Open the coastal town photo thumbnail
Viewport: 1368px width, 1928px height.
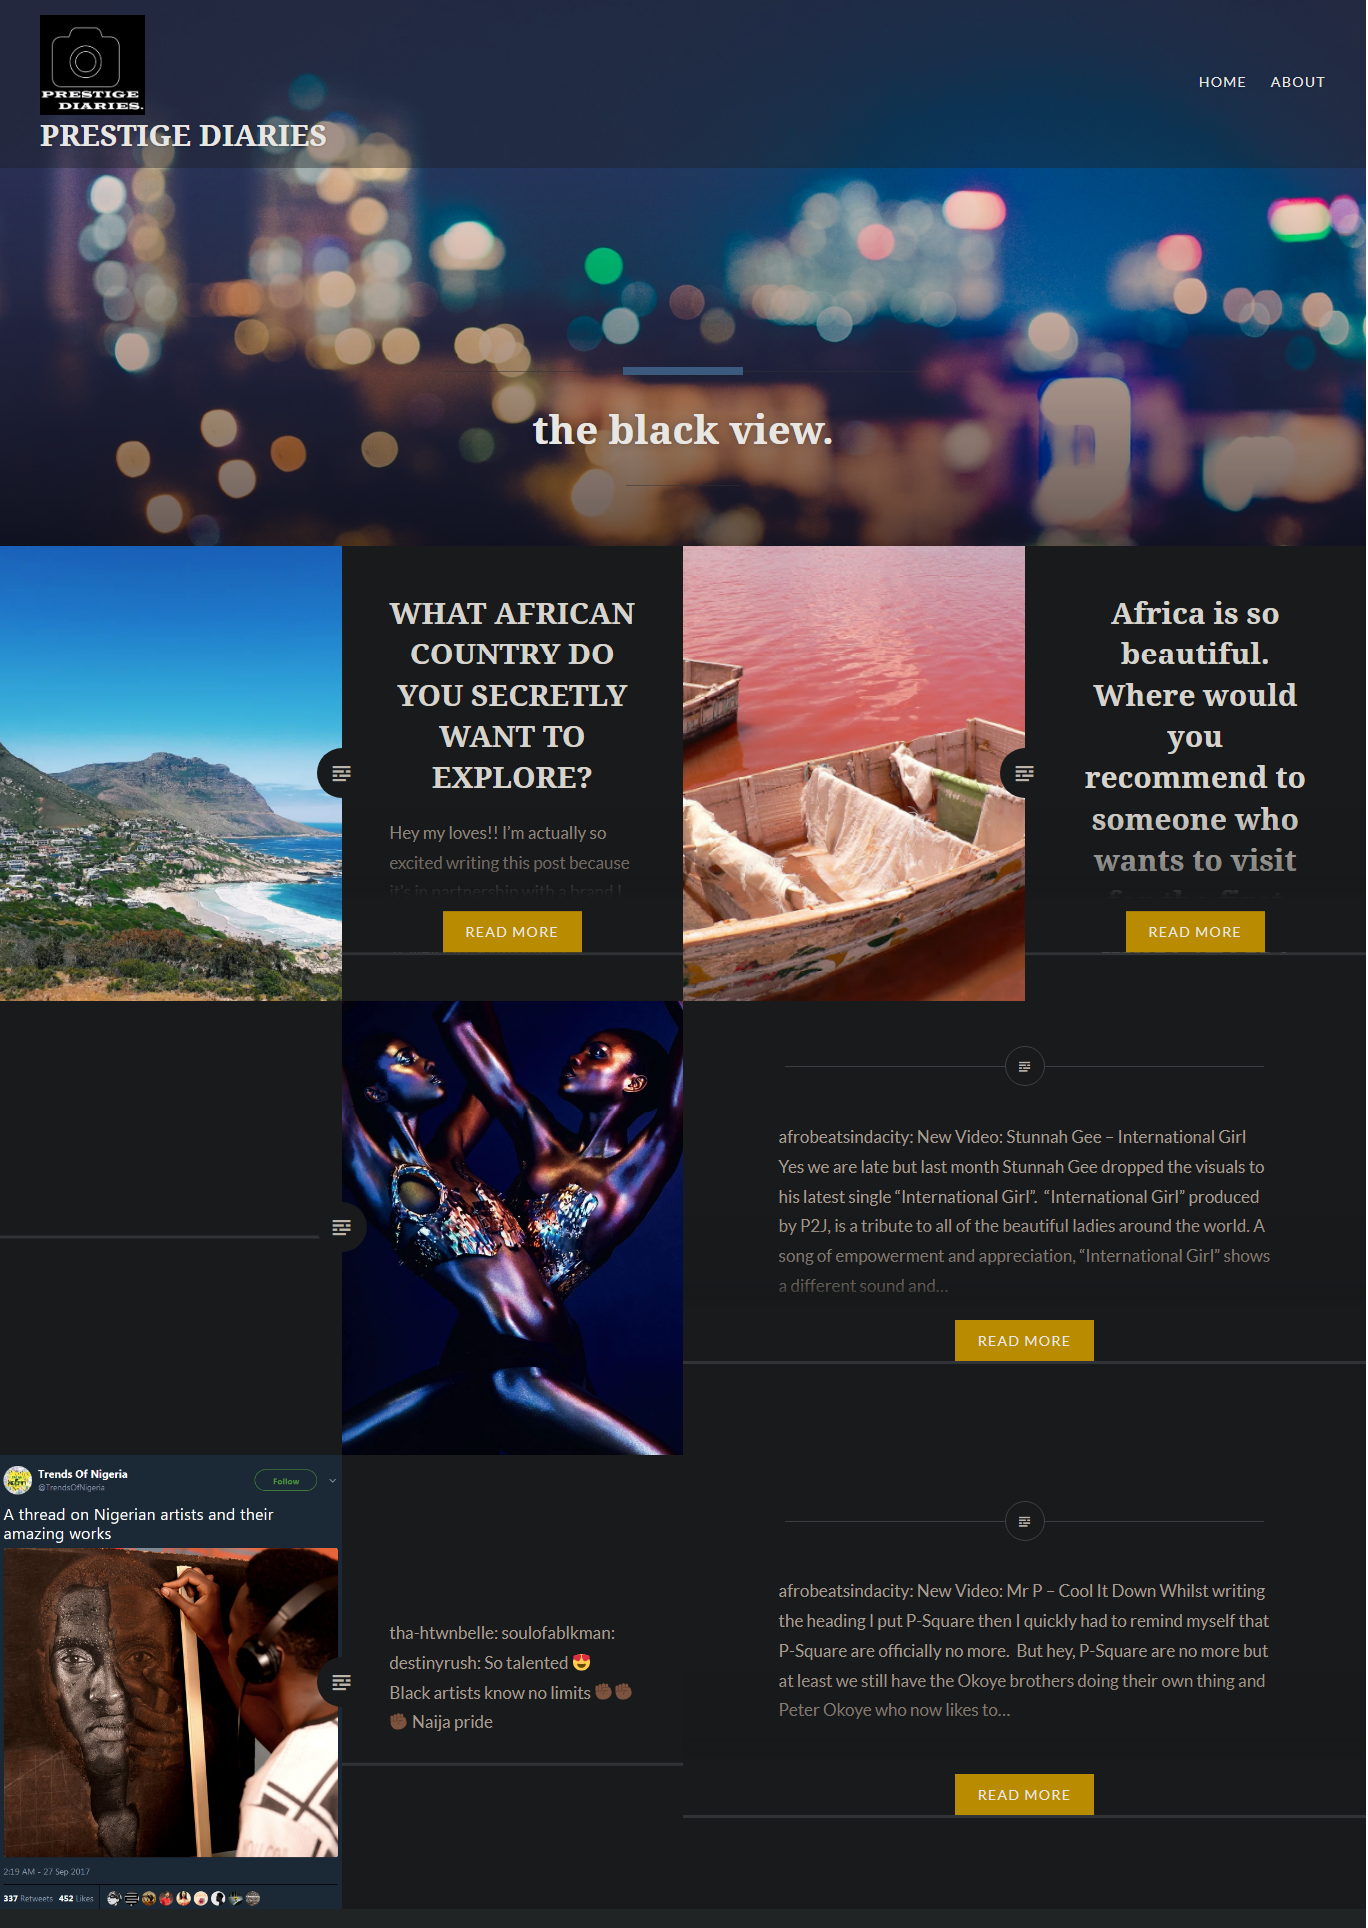[171, 773]
